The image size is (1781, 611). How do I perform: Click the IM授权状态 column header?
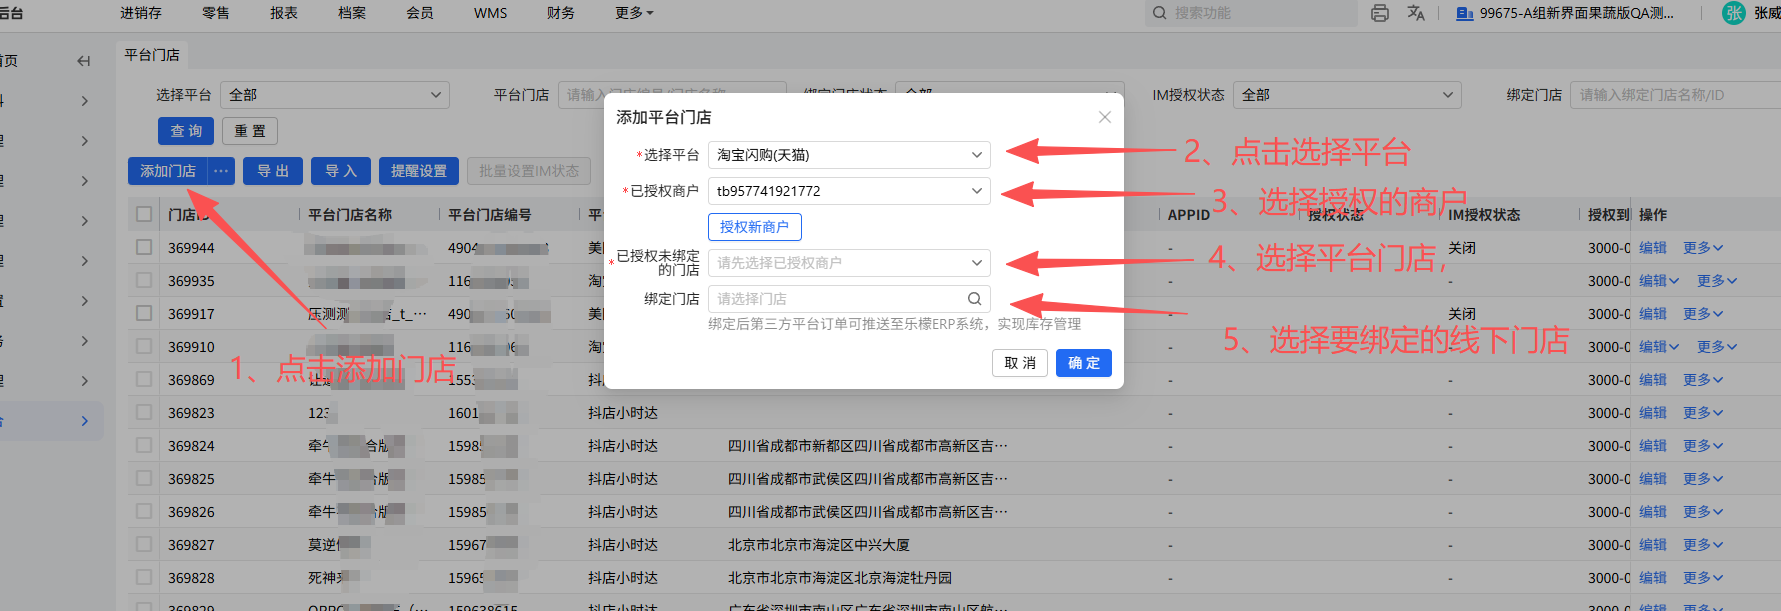(1484, 215)
